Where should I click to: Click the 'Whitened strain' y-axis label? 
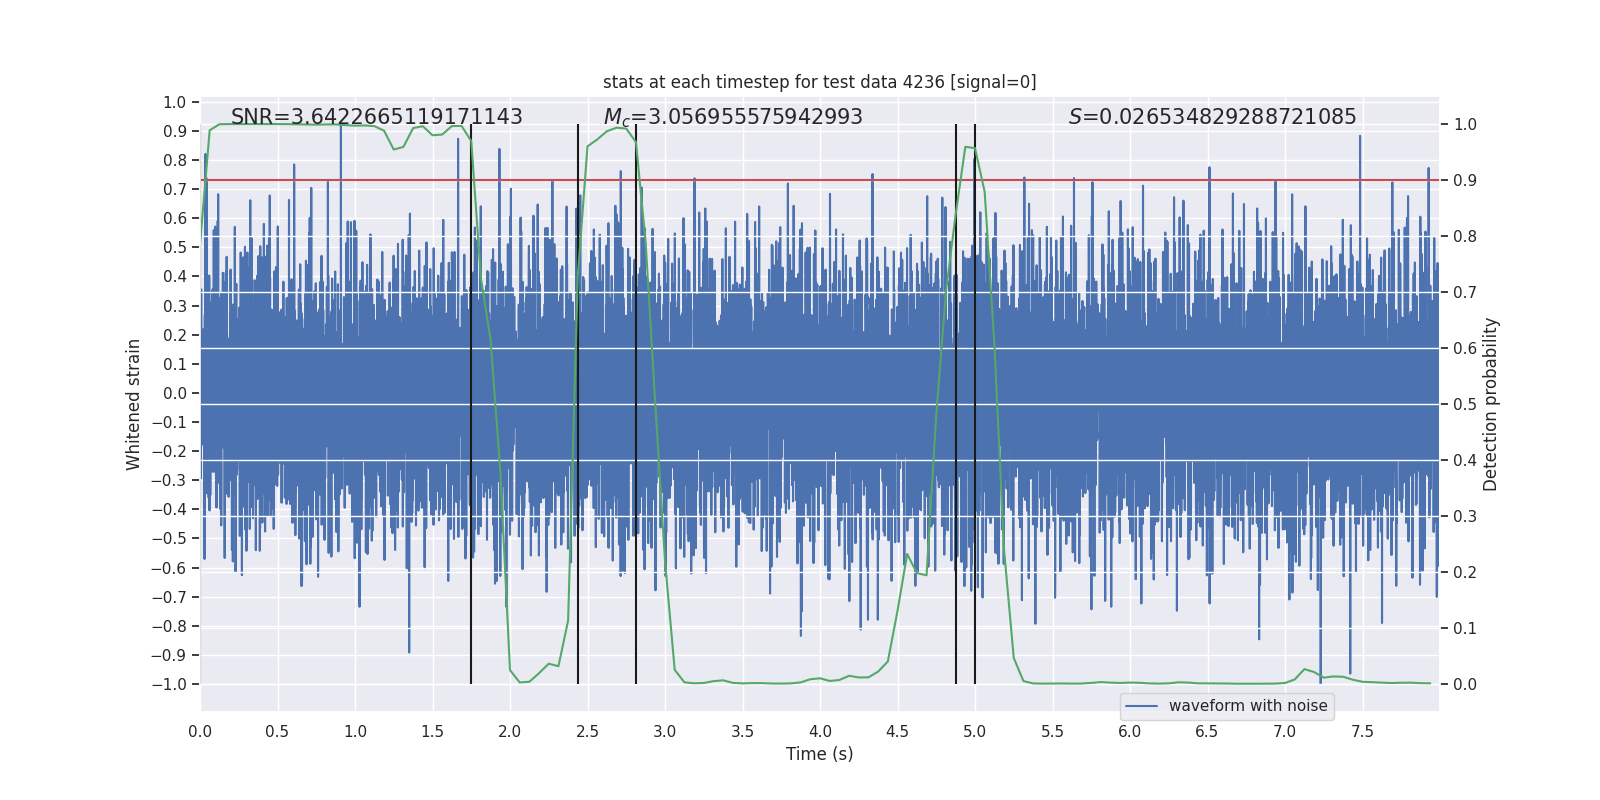(133, 404)
